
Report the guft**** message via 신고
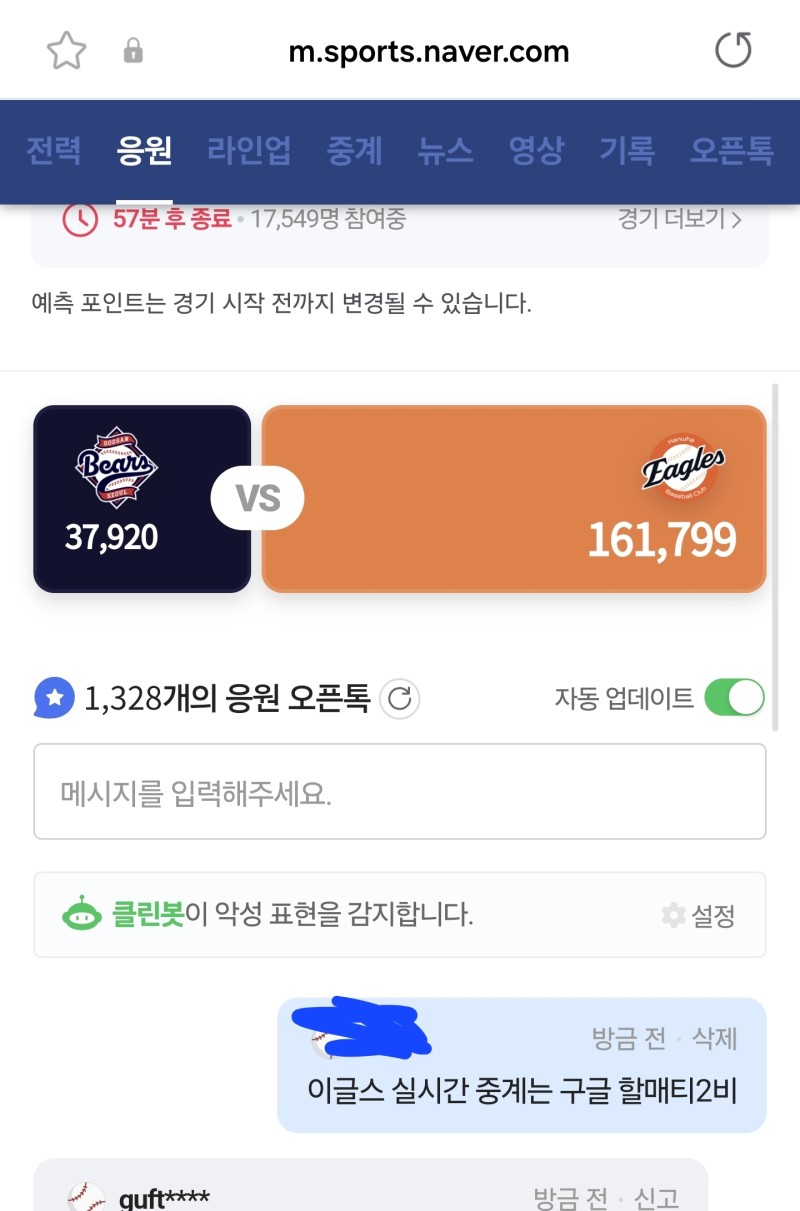pyautogui.click(x=656, y=1198)
